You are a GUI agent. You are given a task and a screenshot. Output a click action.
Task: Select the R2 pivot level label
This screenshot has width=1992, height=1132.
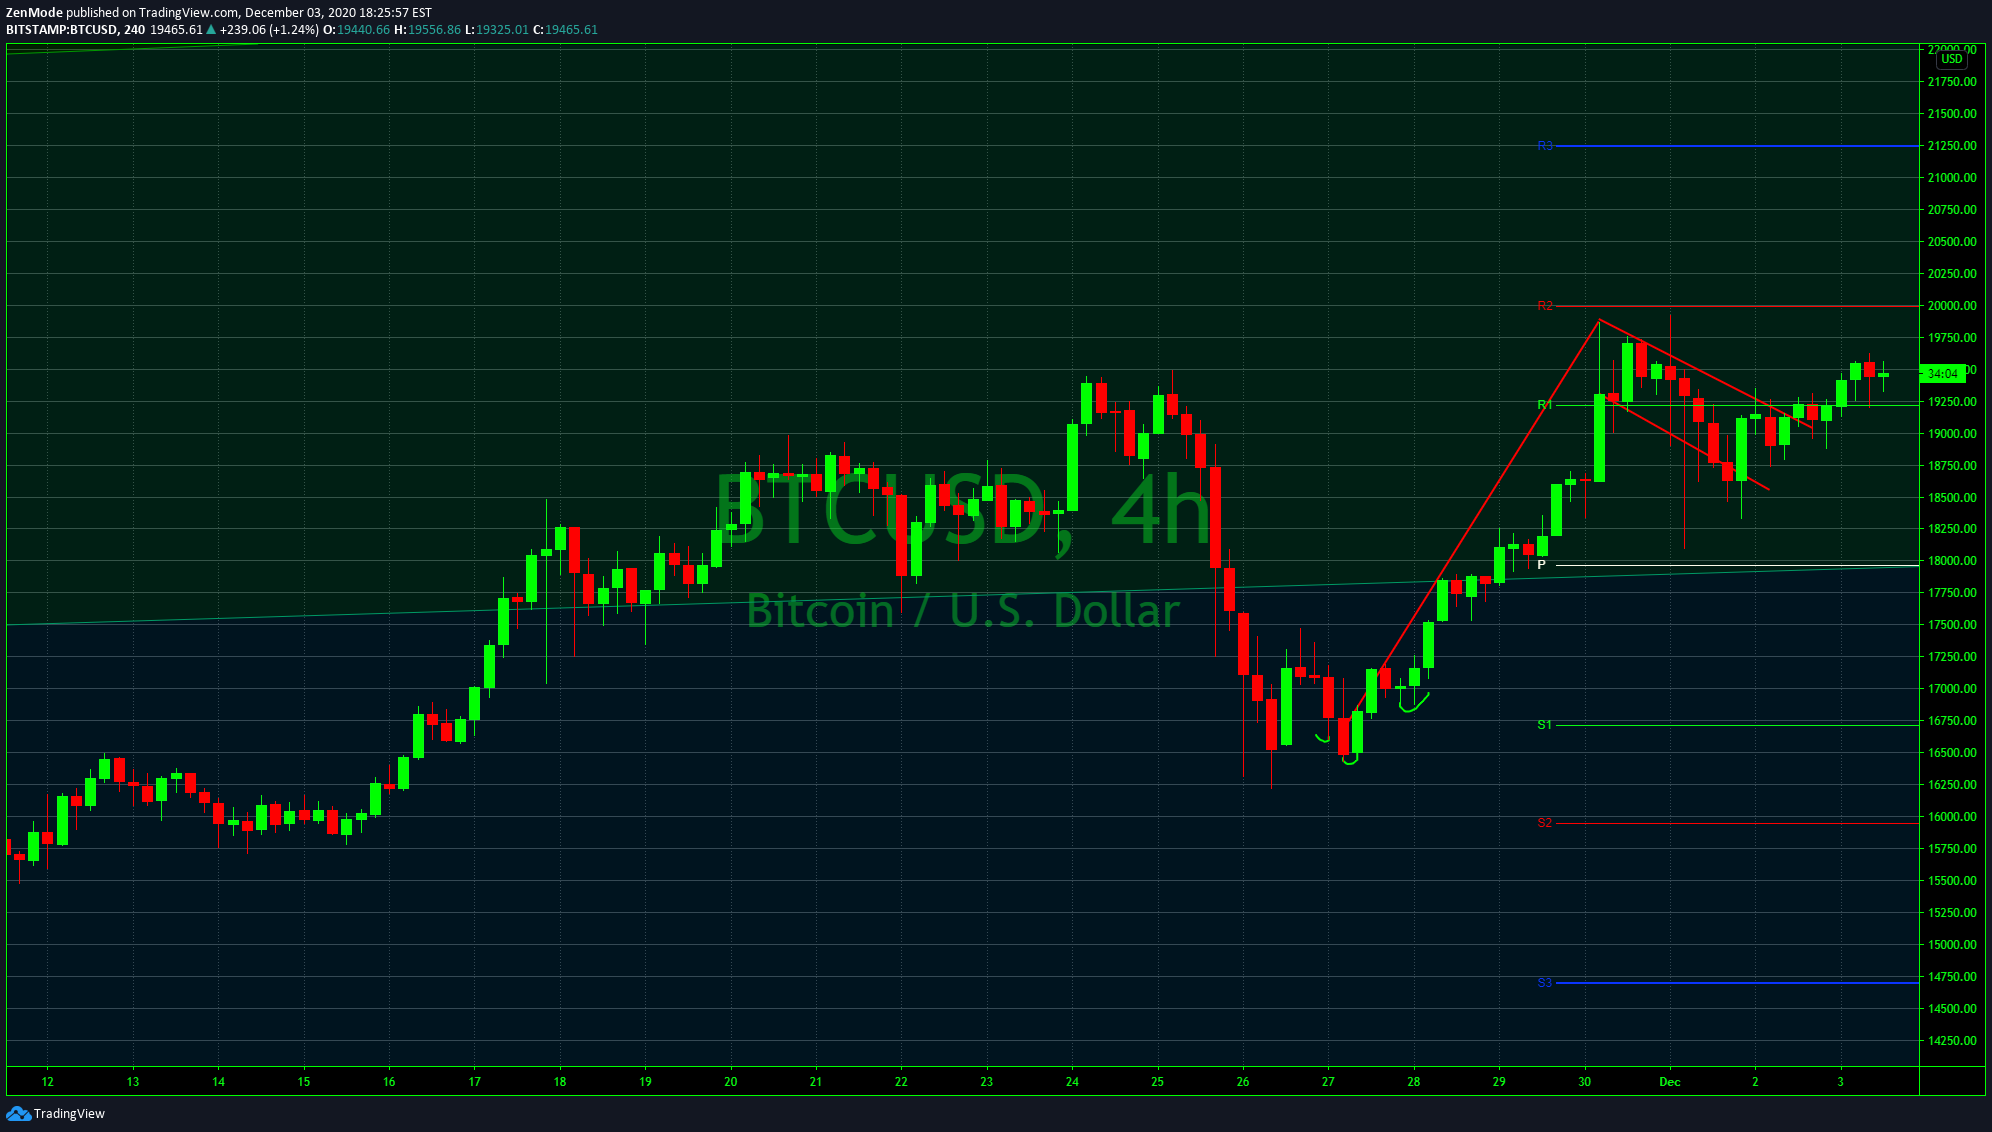click(x=1545, y=306)
